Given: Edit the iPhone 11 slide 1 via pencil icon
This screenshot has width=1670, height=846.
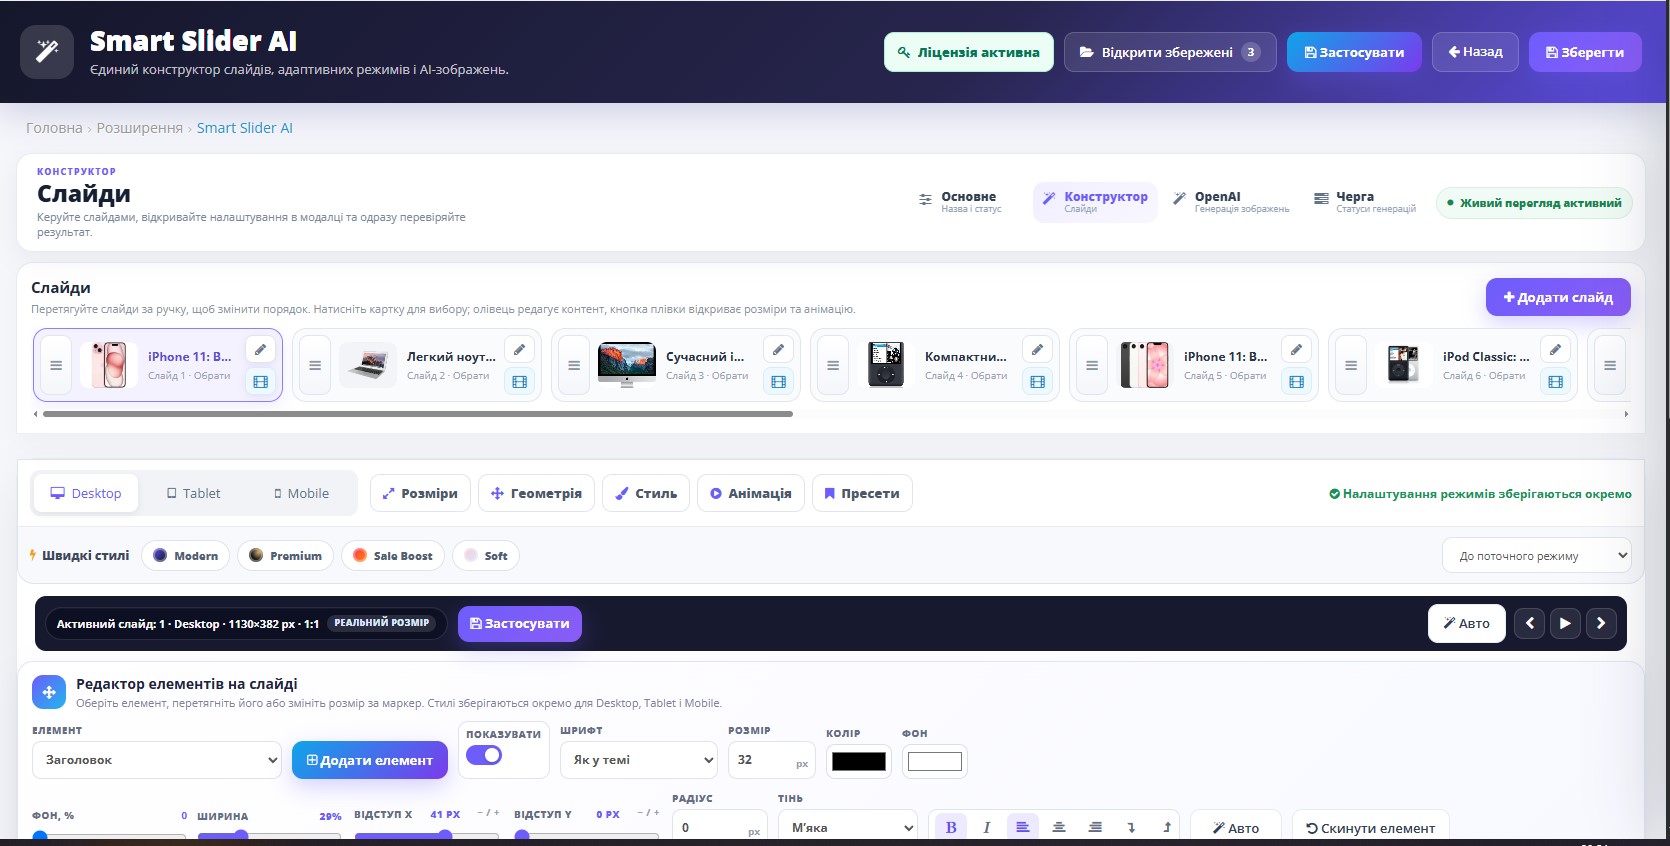Looking at the screenshot, I should 260,349.
